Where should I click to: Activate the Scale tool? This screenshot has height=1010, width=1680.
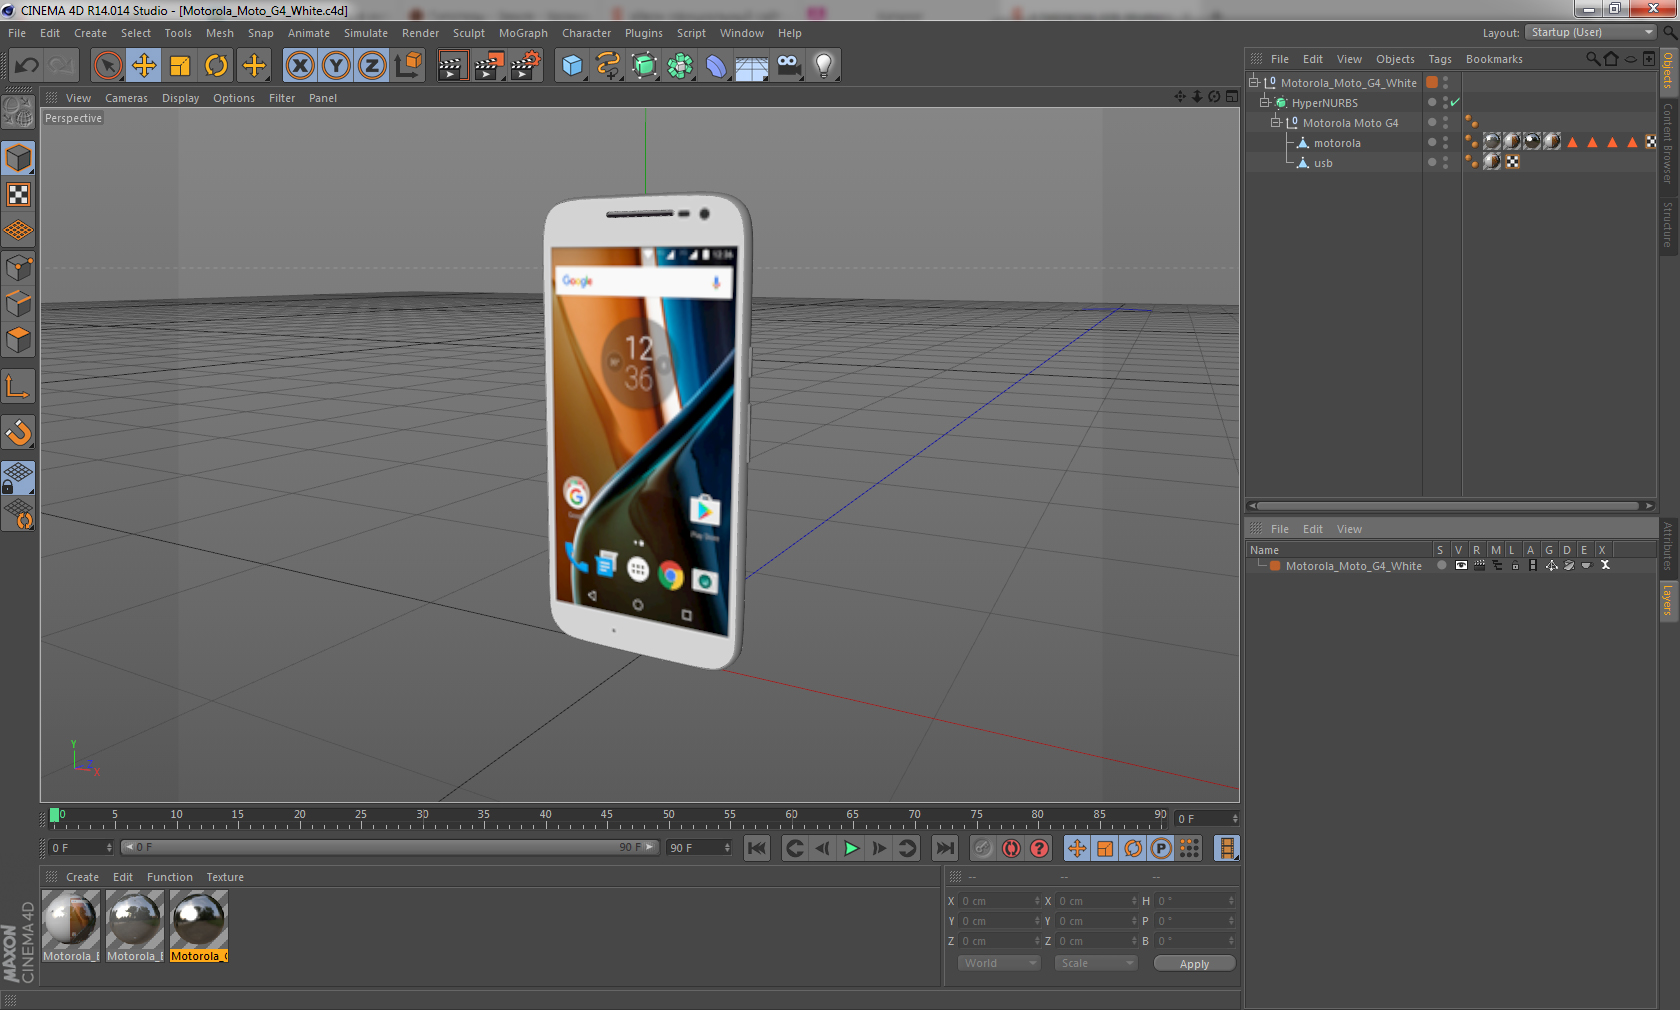180,66
